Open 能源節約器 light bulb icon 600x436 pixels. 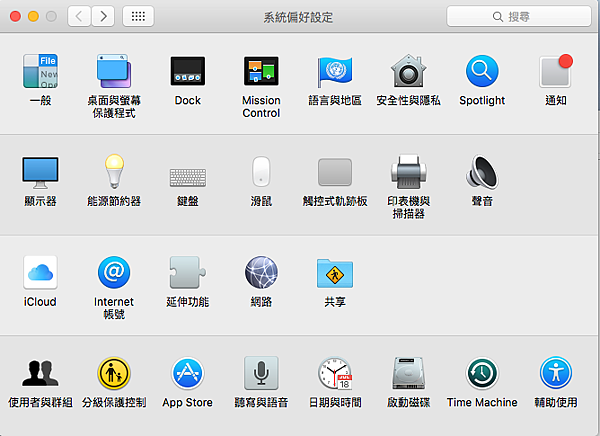pyautogui.click(x=114, y=171)
